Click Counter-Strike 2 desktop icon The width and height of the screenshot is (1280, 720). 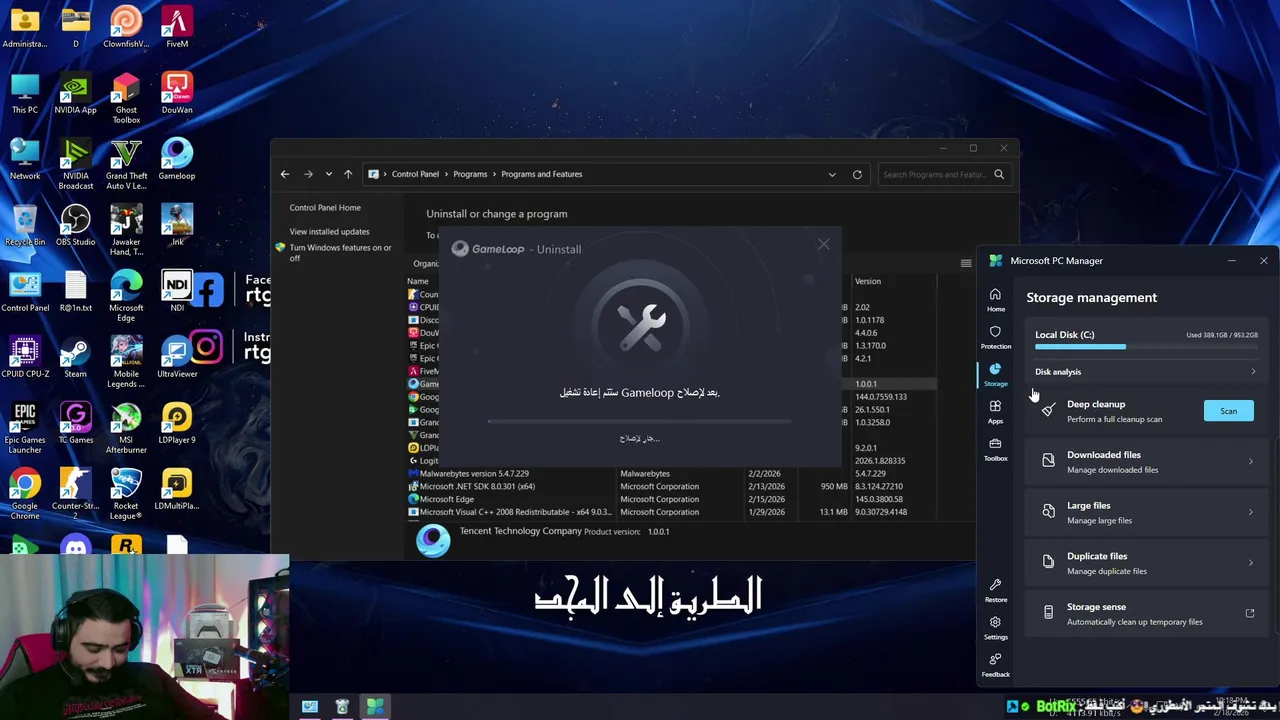tap(75, 494)
